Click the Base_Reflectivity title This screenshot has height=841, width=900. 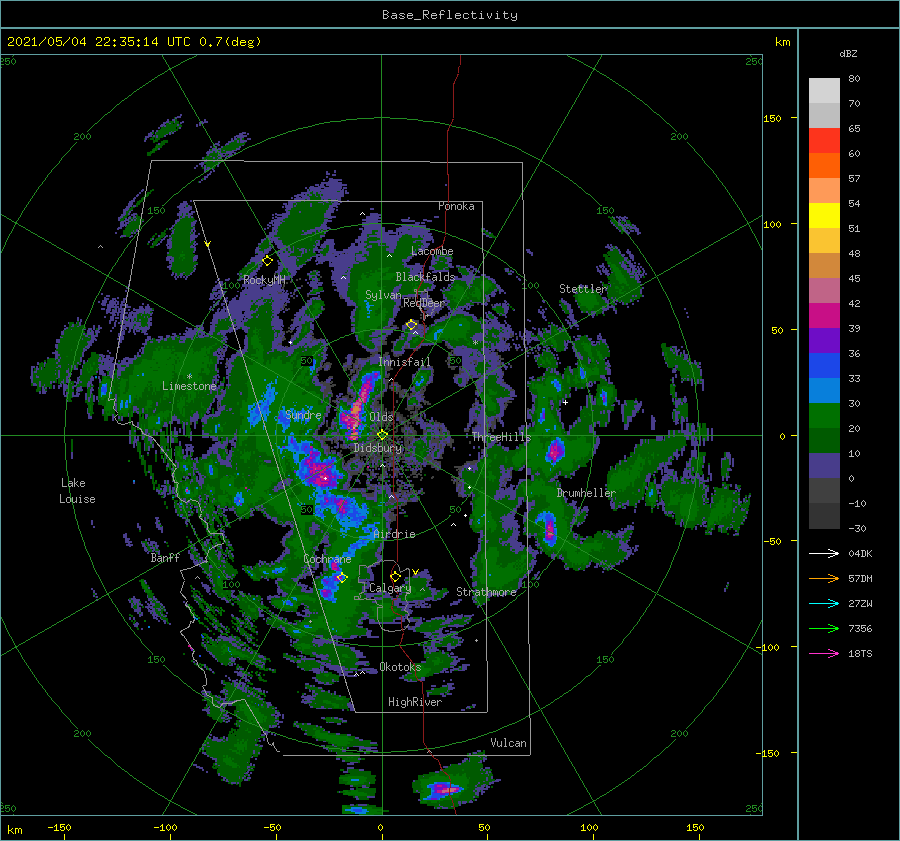point(450,15)
